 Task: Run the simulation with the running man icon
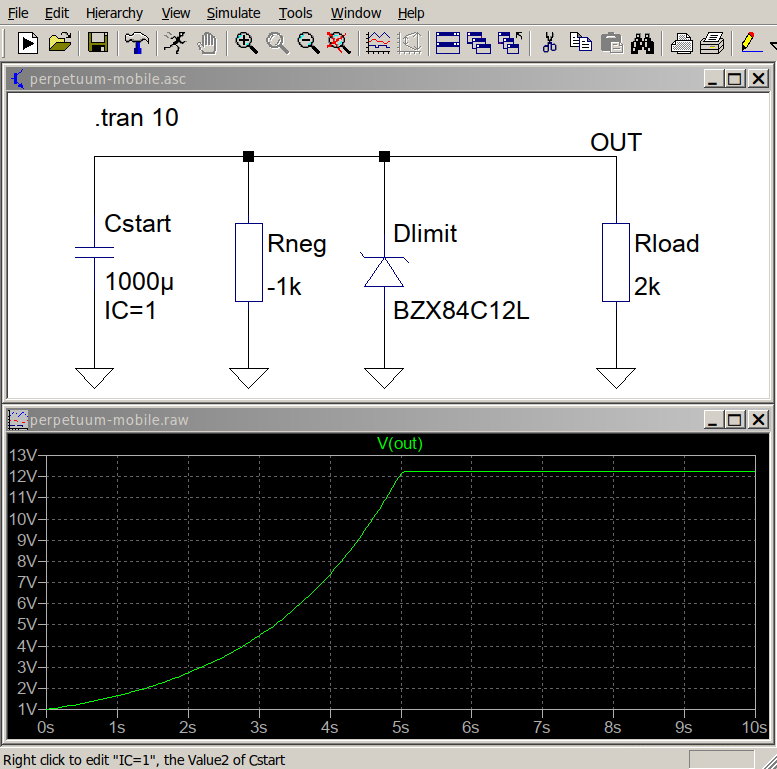click(174, 43)
